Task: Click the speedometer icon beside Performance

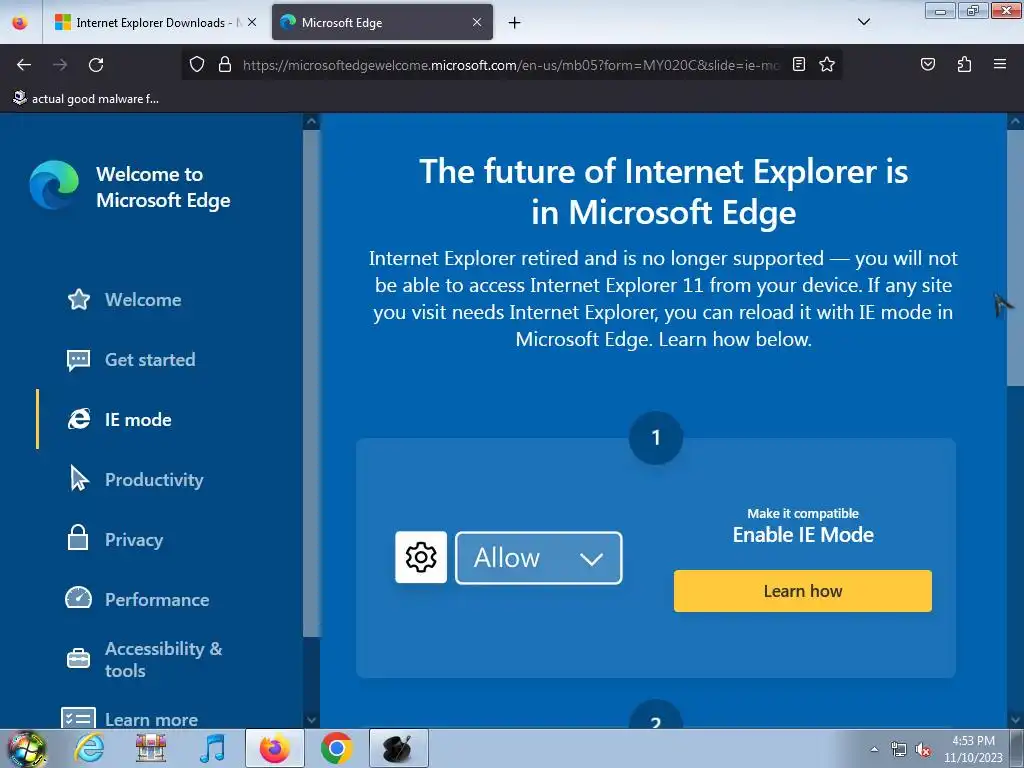Action: pyautogui.click(x=78, y=598)
